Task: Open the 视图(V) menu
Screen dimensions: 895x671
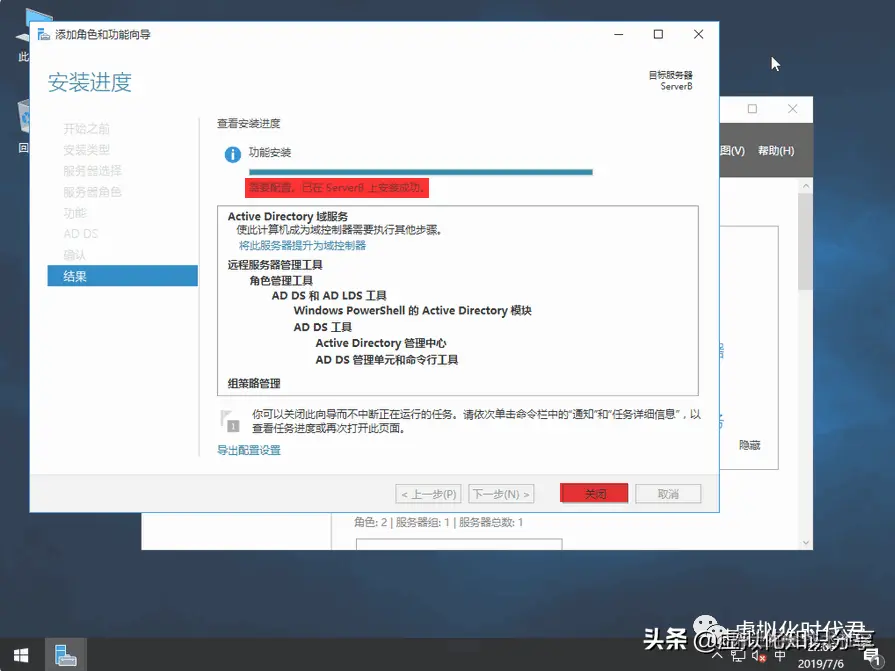Action: point(733,149)
